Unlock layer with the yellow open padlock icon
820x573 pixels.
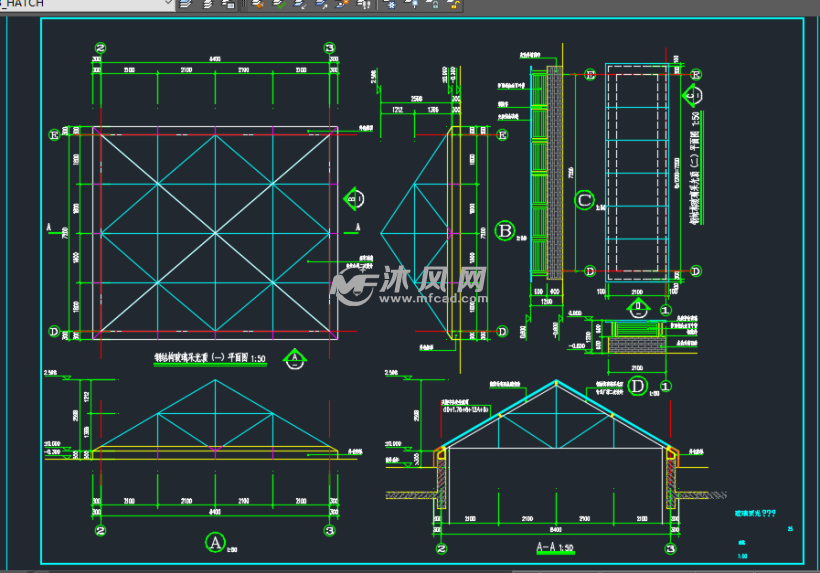(x=455, y=4)
